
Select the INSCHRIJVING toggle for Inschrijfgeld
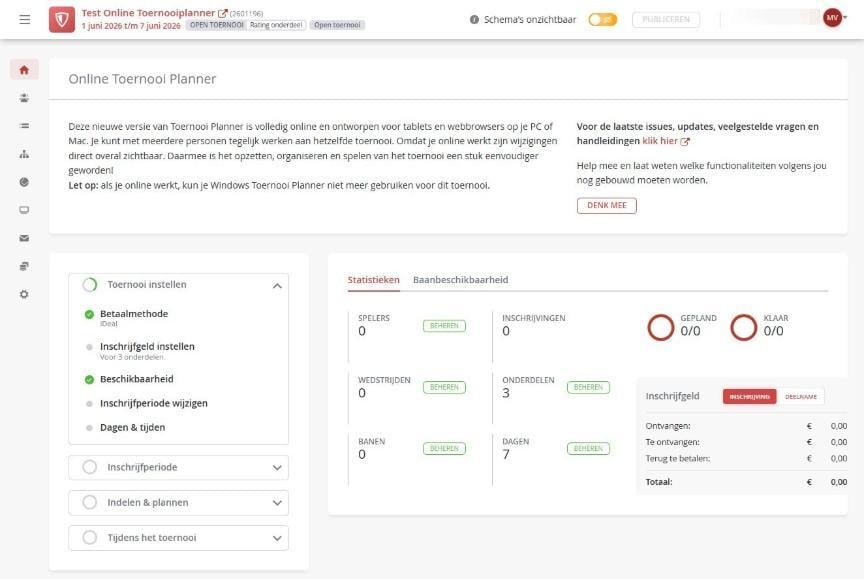point(749,397)
